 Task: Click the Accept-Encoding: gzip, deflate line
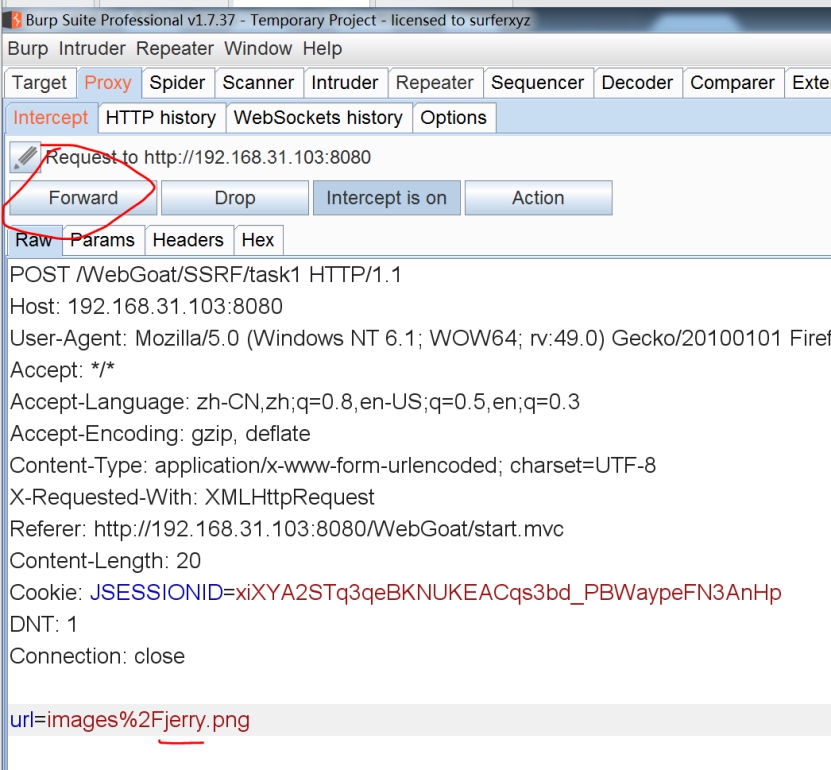point(160,434)
